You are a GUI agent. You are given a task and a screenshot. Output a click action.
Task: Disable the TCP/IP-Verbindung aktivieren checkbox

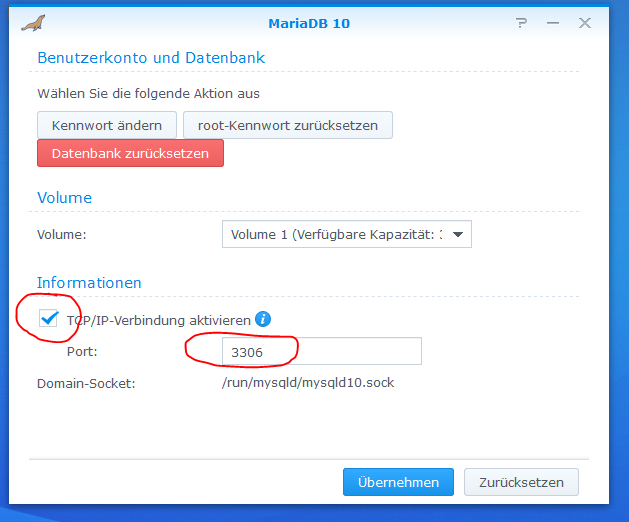tap(49, 319)
